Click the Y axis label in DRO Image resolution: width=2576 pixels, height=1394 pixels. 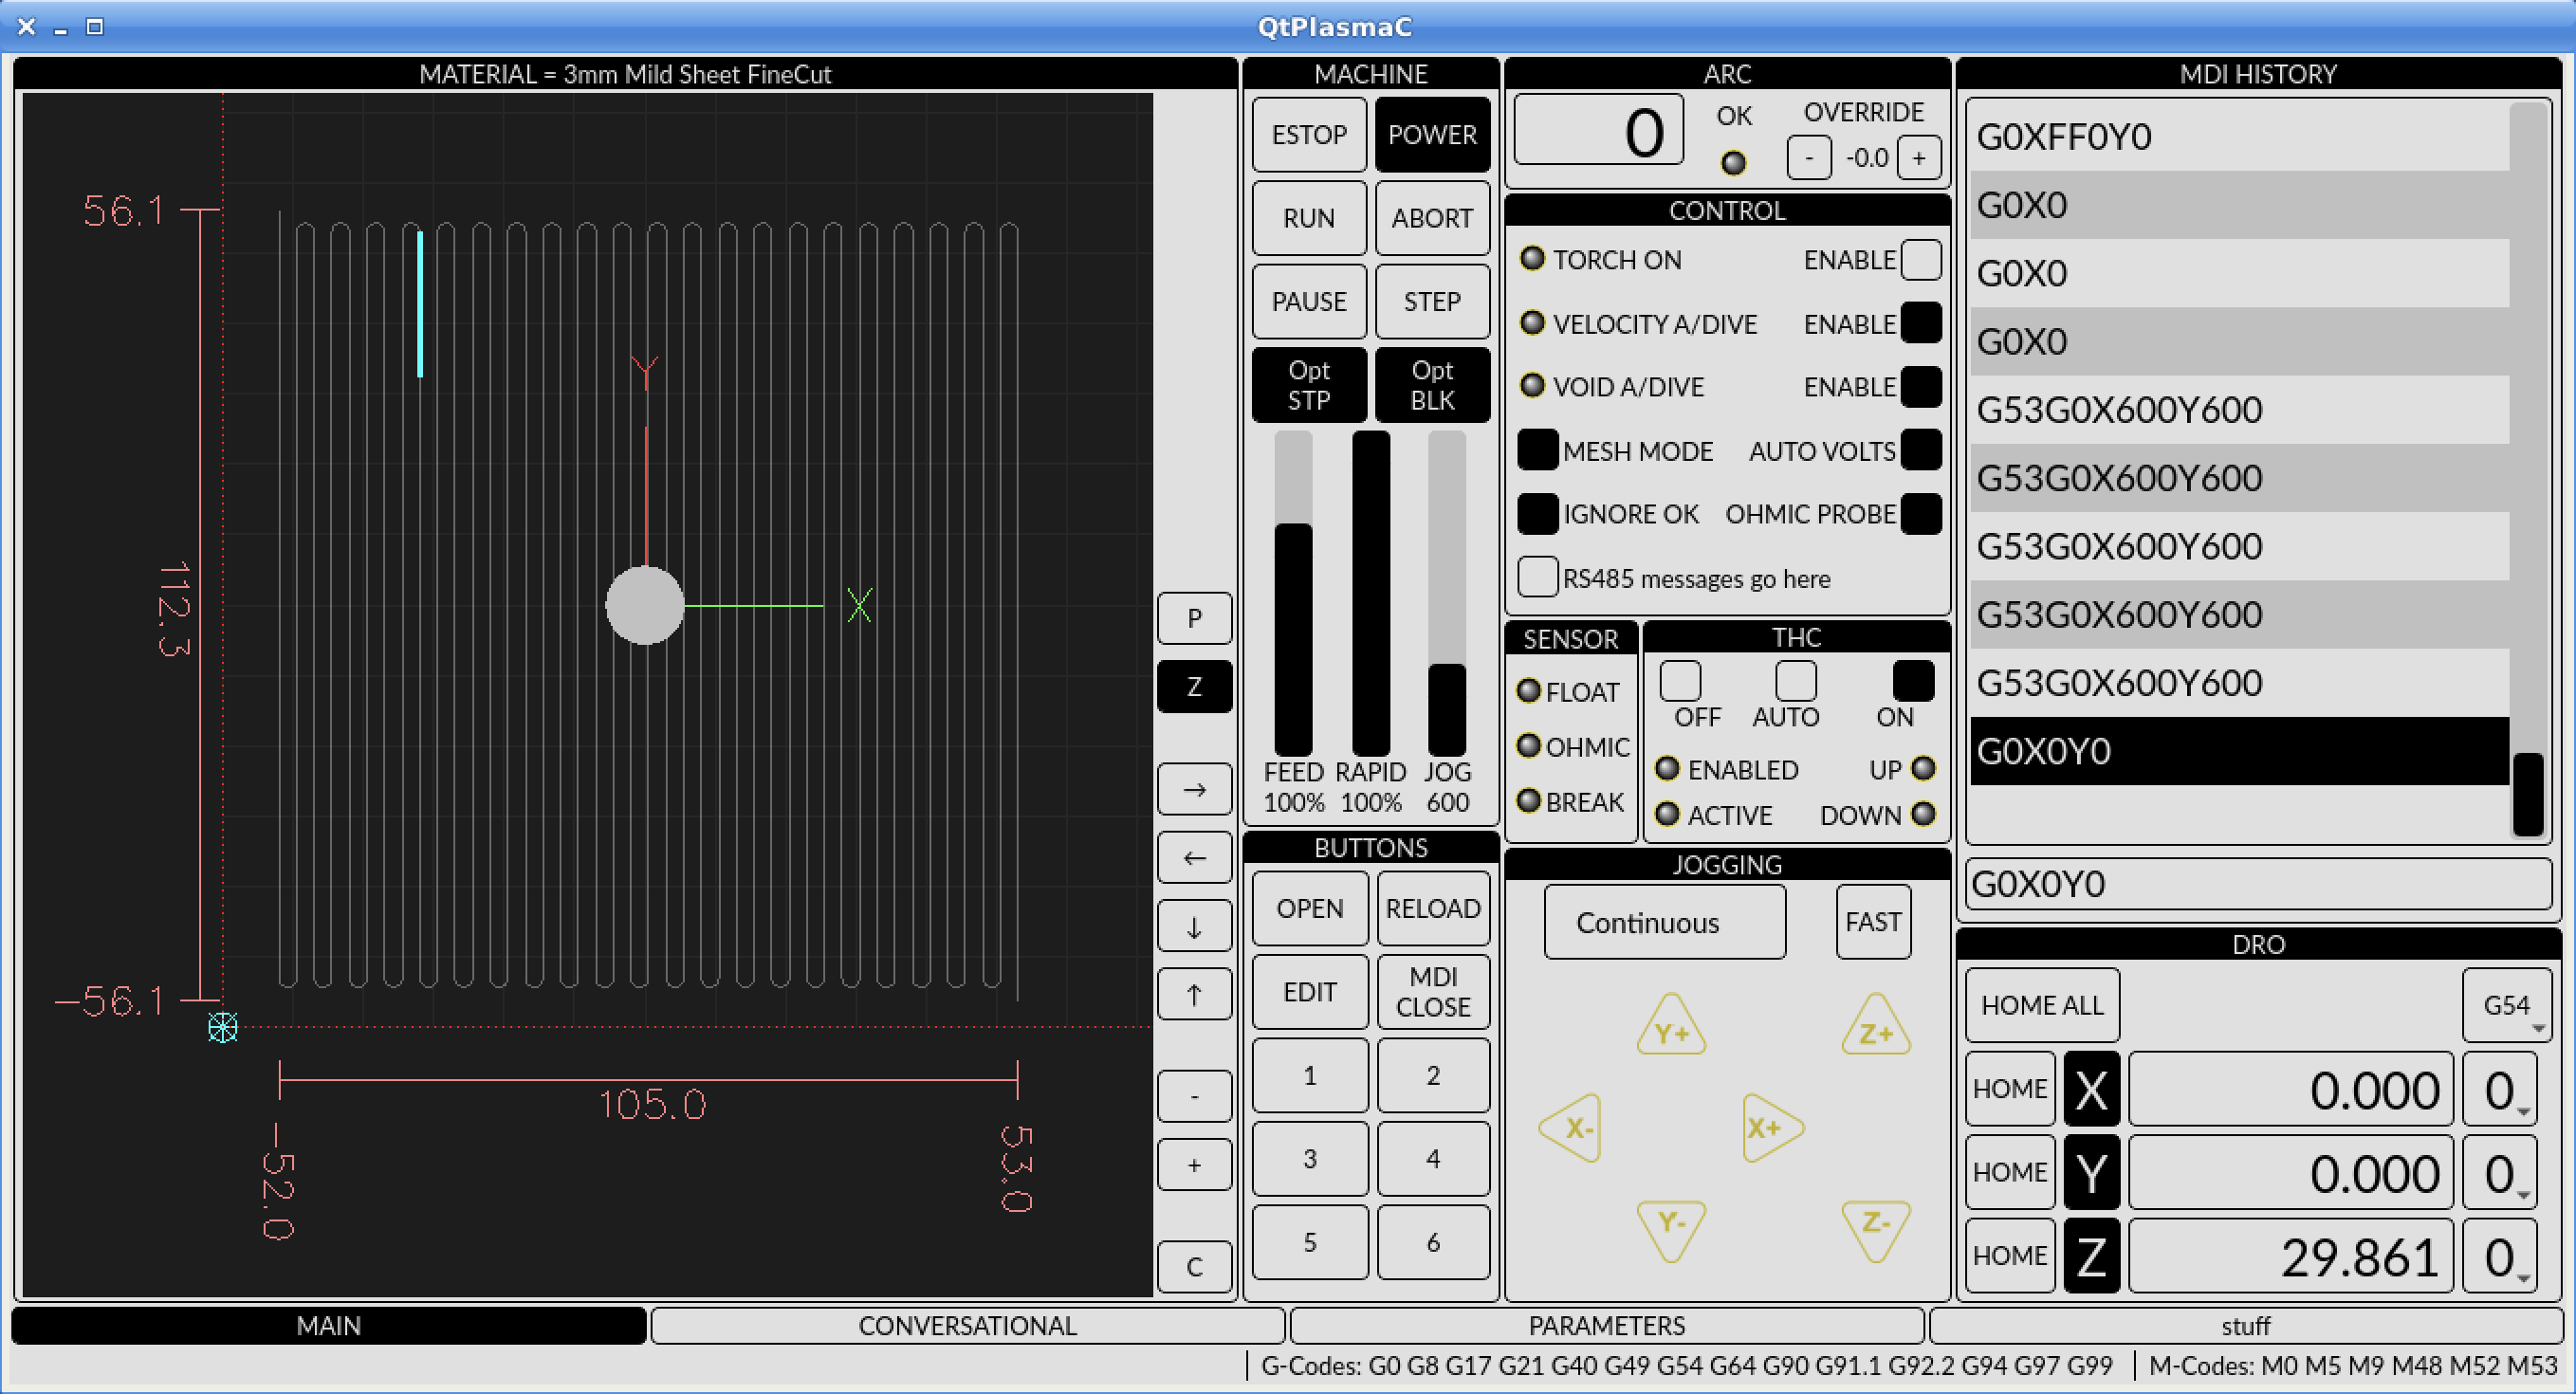coord(2091,1173)
